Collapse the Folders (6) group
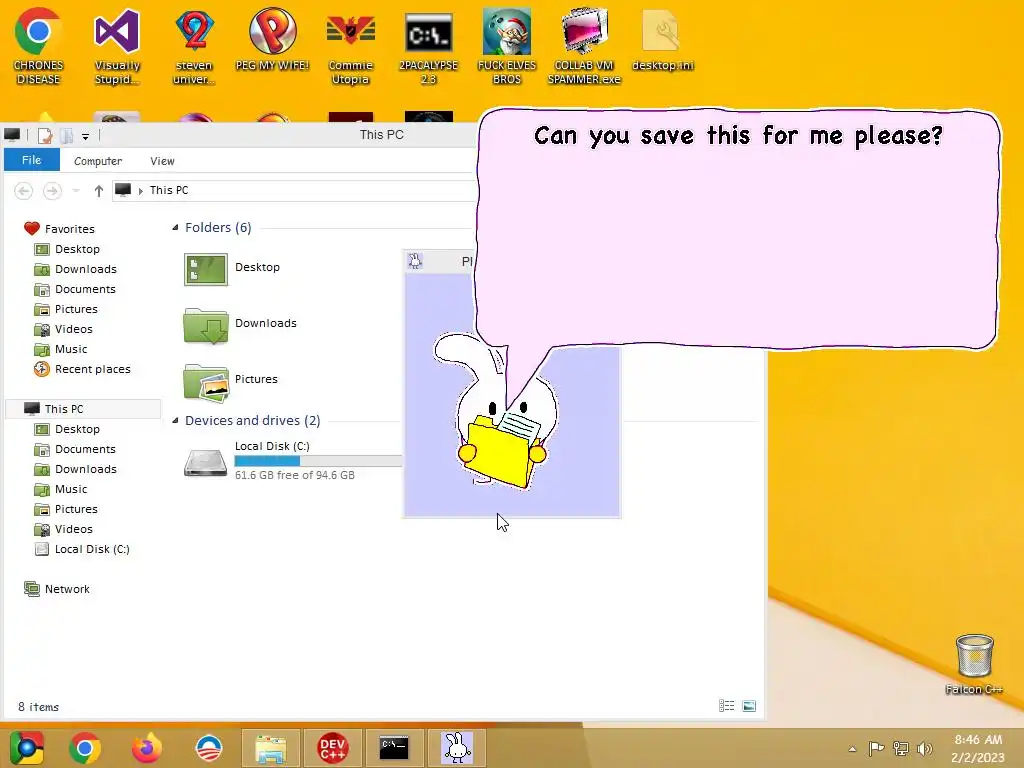Screen dimensions: 1024x768 [175, 228]
